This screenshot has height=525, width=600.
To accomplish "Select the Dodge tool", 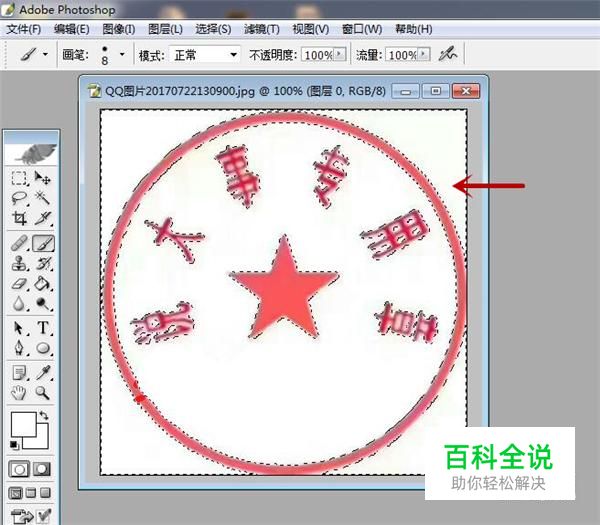I will click(42, 304).
